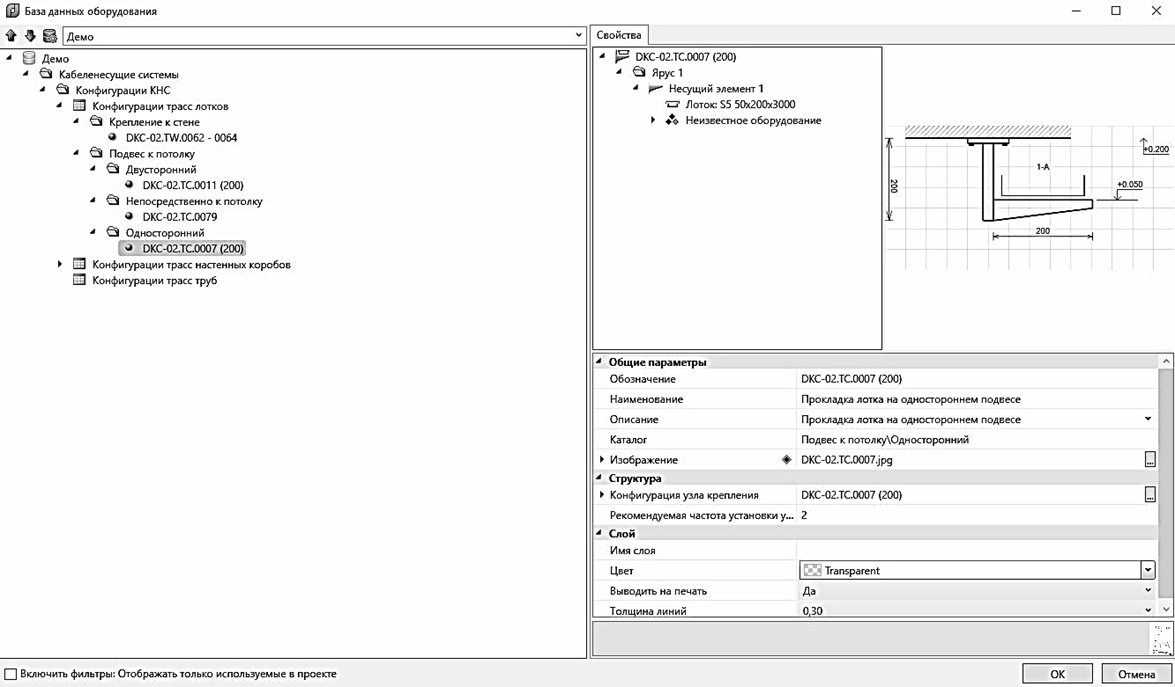The image size is (1175, 687).
Task: Open the Цвет Transparent color picker
Action: pyautogui.click(x=1147, y=571)
